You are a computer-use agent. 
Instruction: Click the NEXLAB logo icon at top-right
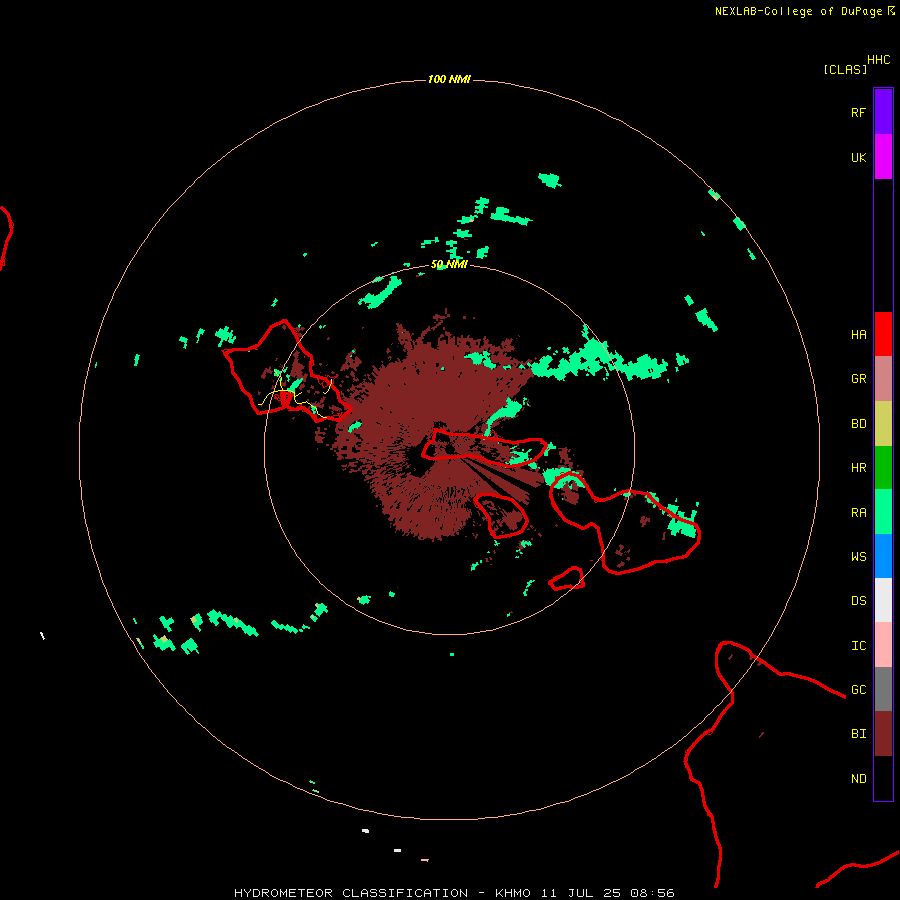point(891,11)
